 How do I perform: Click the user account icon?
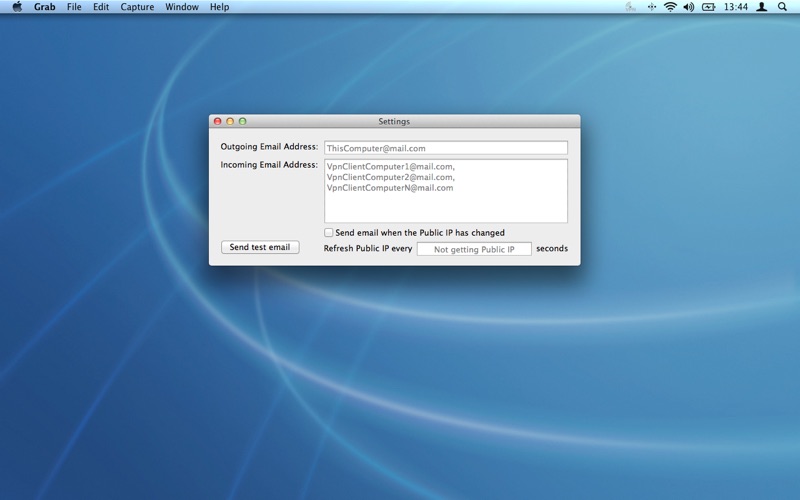761,7
